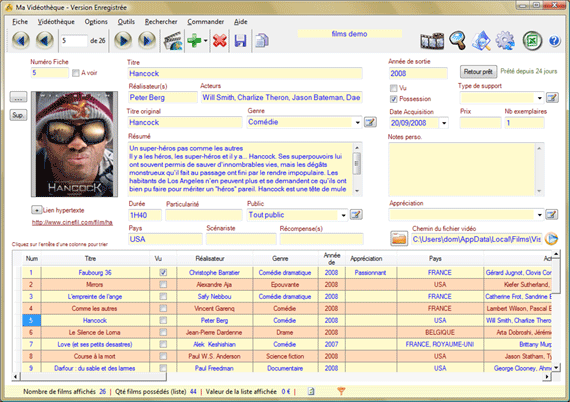Export list with the Excel icon

coord(532,40)
